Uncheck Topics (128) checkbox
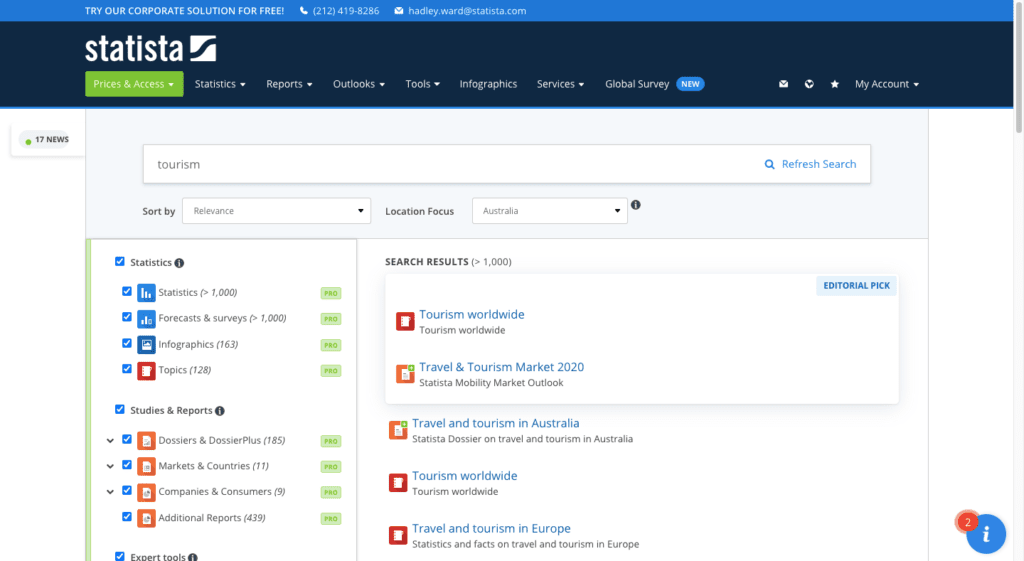Screen dimensions: 1024x561 (127, 368)
